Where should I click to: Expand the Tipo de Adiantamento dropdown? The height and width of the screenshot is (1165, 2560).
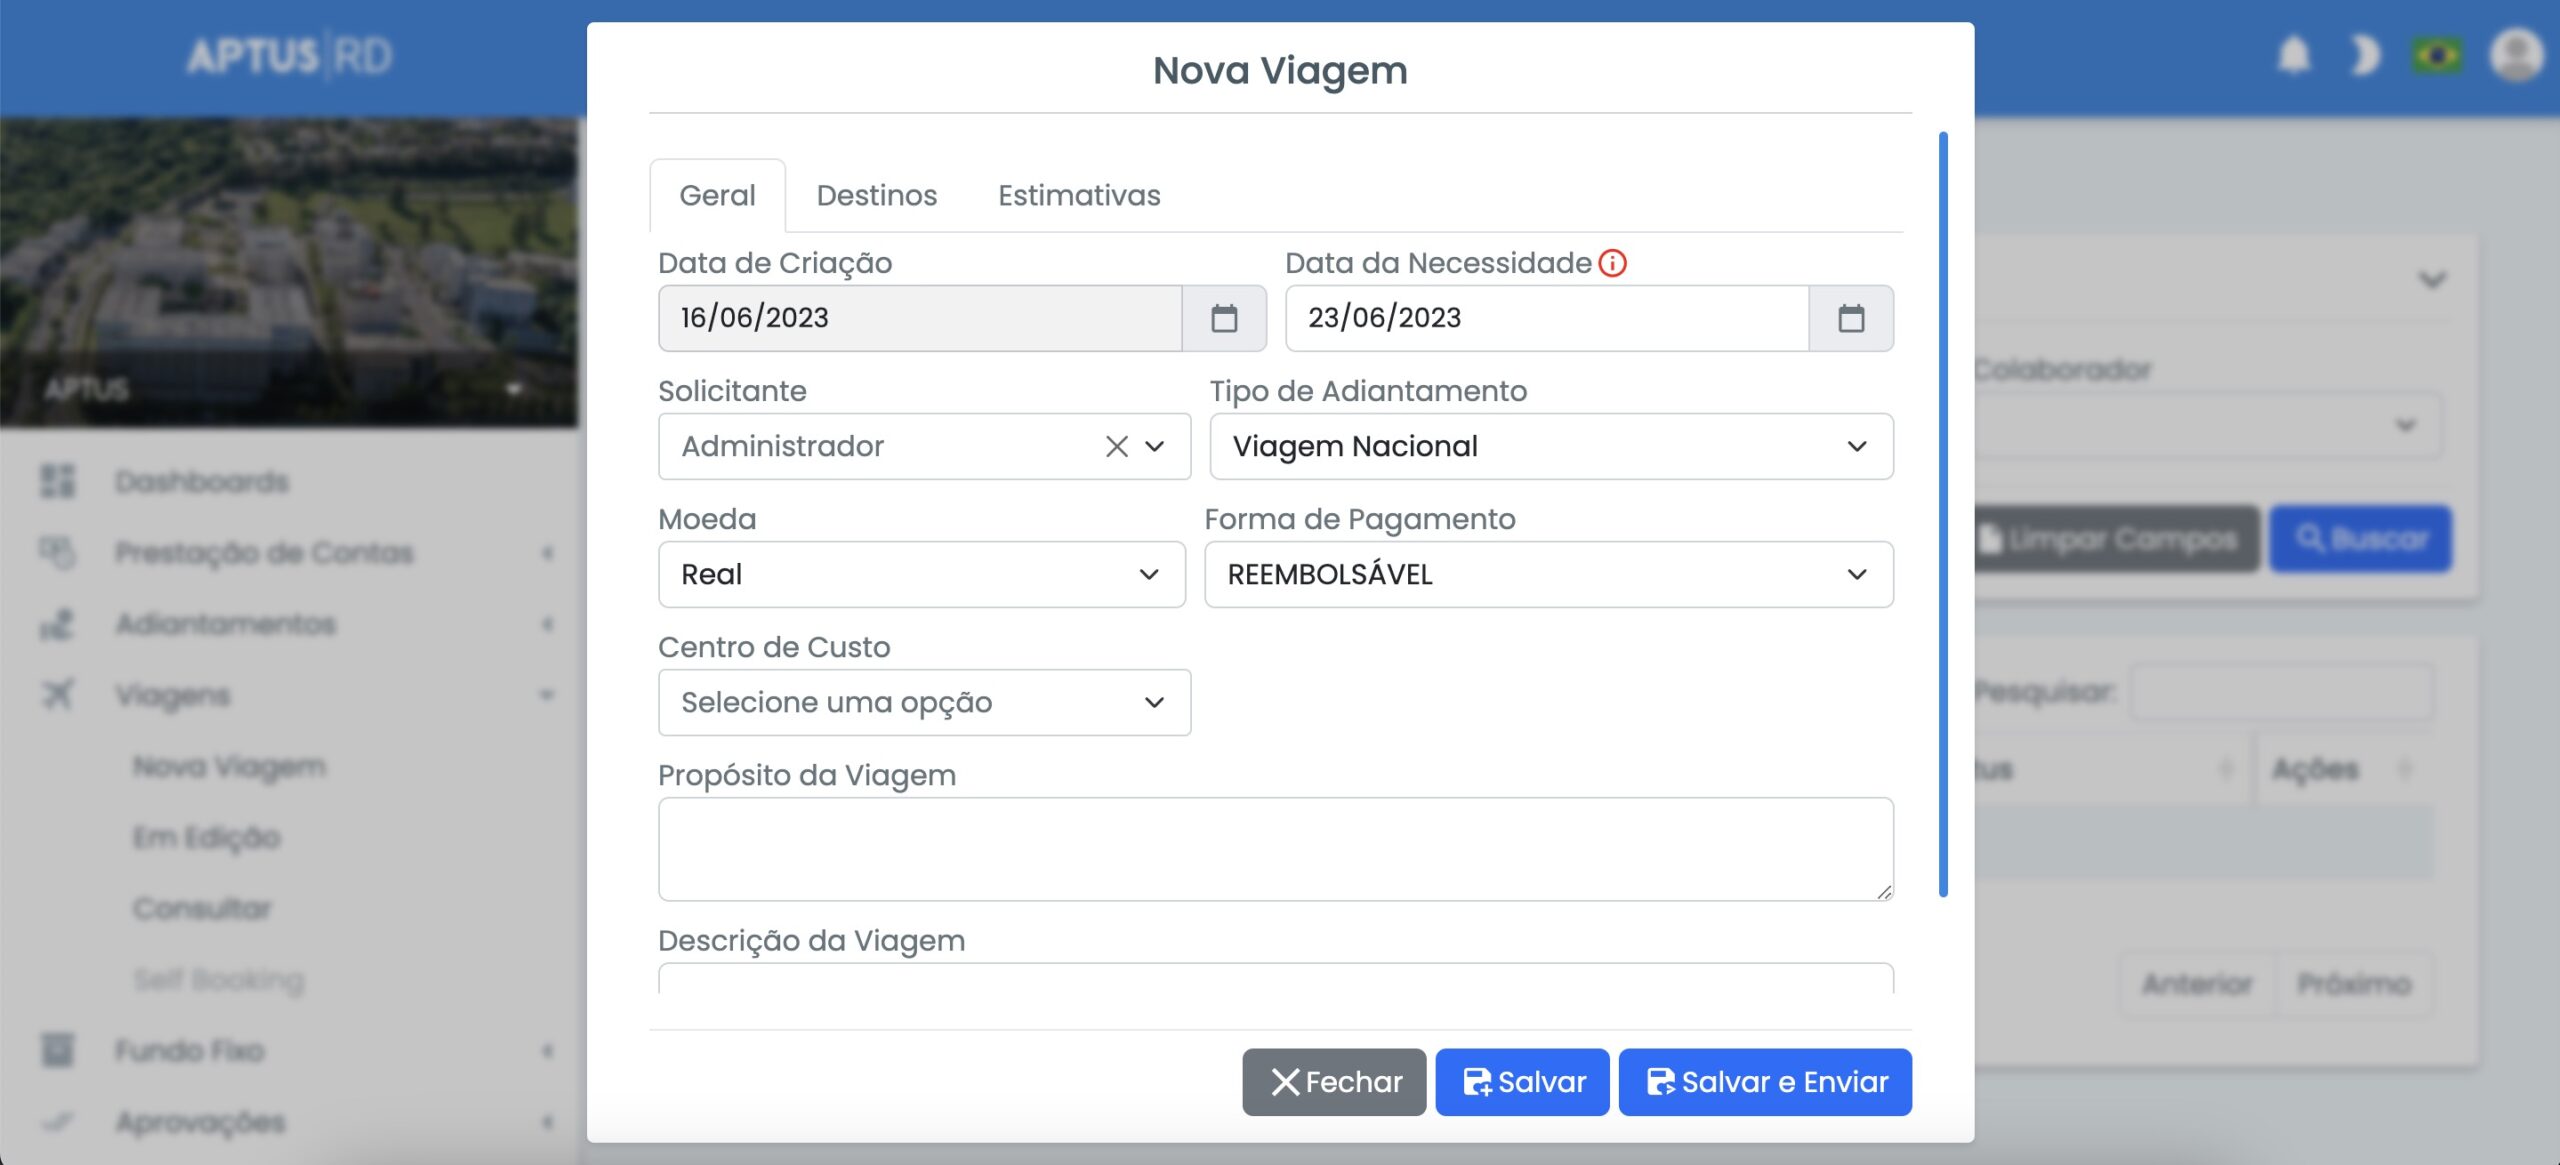click(1550, 446)
